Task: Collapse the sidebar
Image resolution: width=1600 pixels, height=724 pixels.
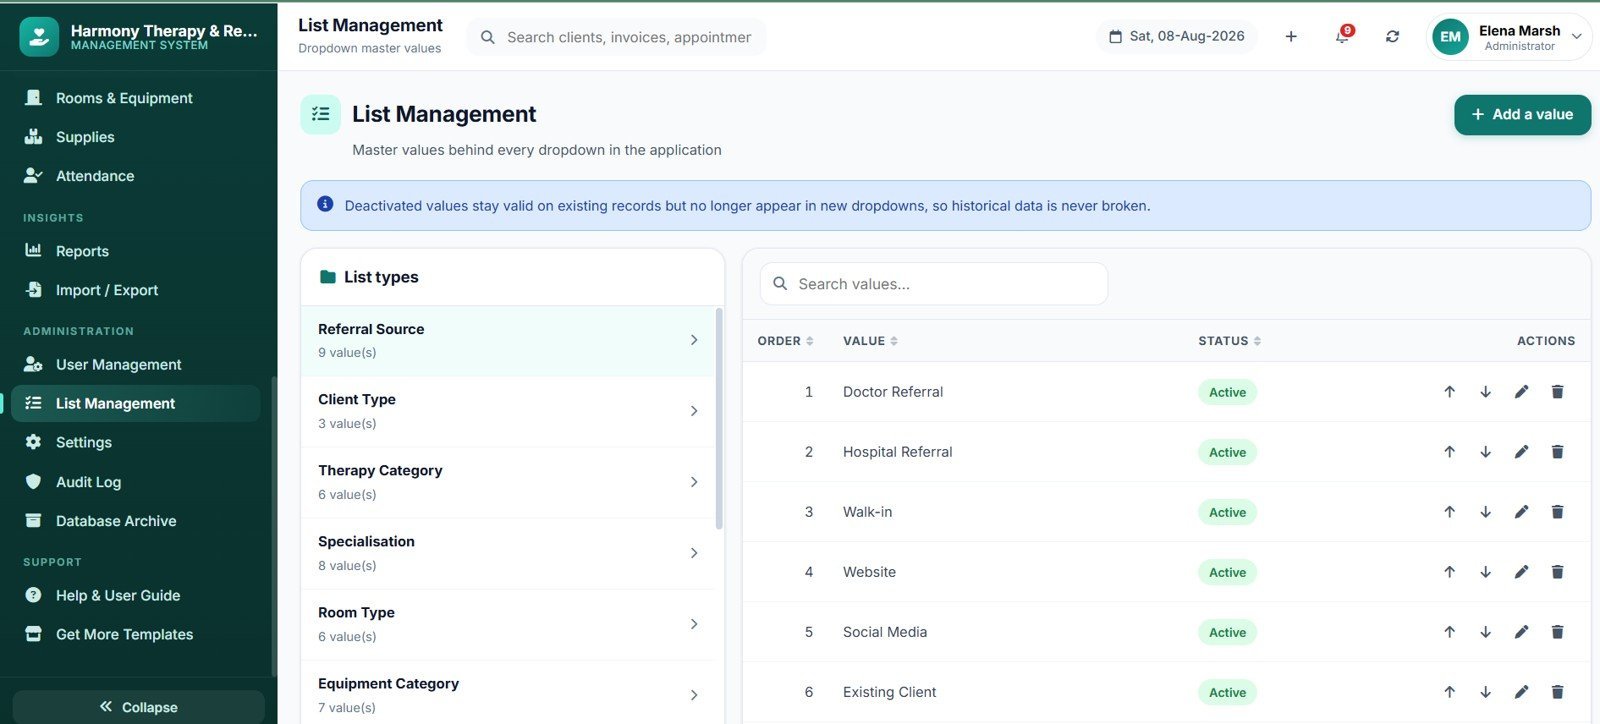Action: click(x=138, y=707)
